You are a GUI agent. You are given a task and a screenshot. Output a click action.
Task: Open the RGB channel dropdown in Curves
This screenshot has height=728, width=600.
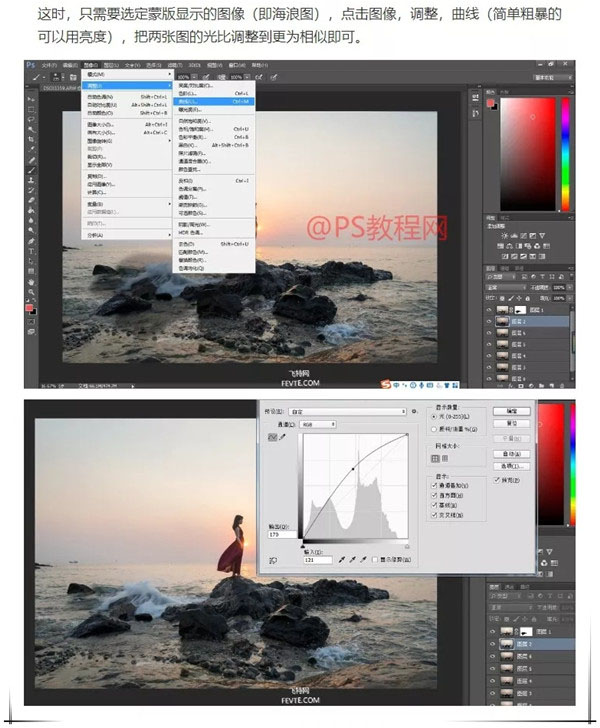tap(318, 424)
